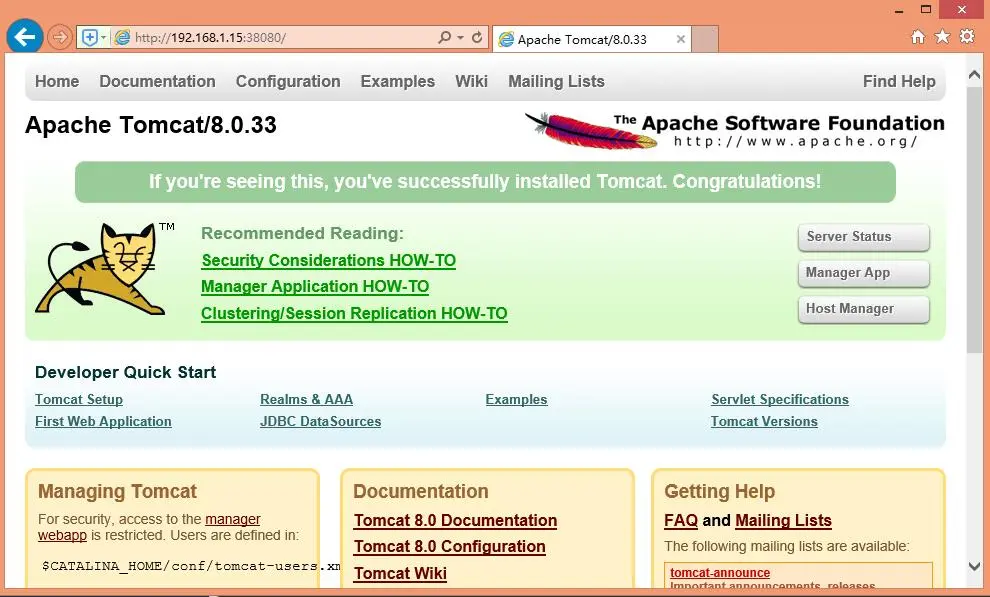Click Find Help in the navigation bar
The width and height of the screenshot is (990, 597).
[x=899, y=81]
